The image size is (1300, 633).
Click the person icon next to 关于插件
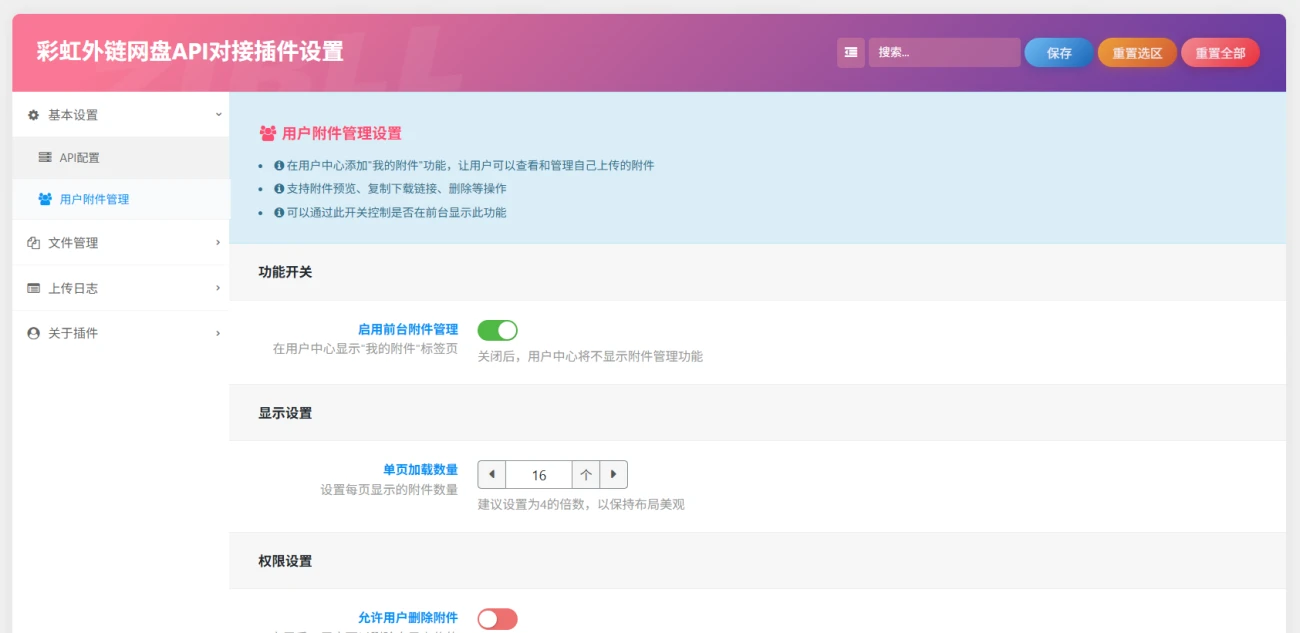point(32,333)
